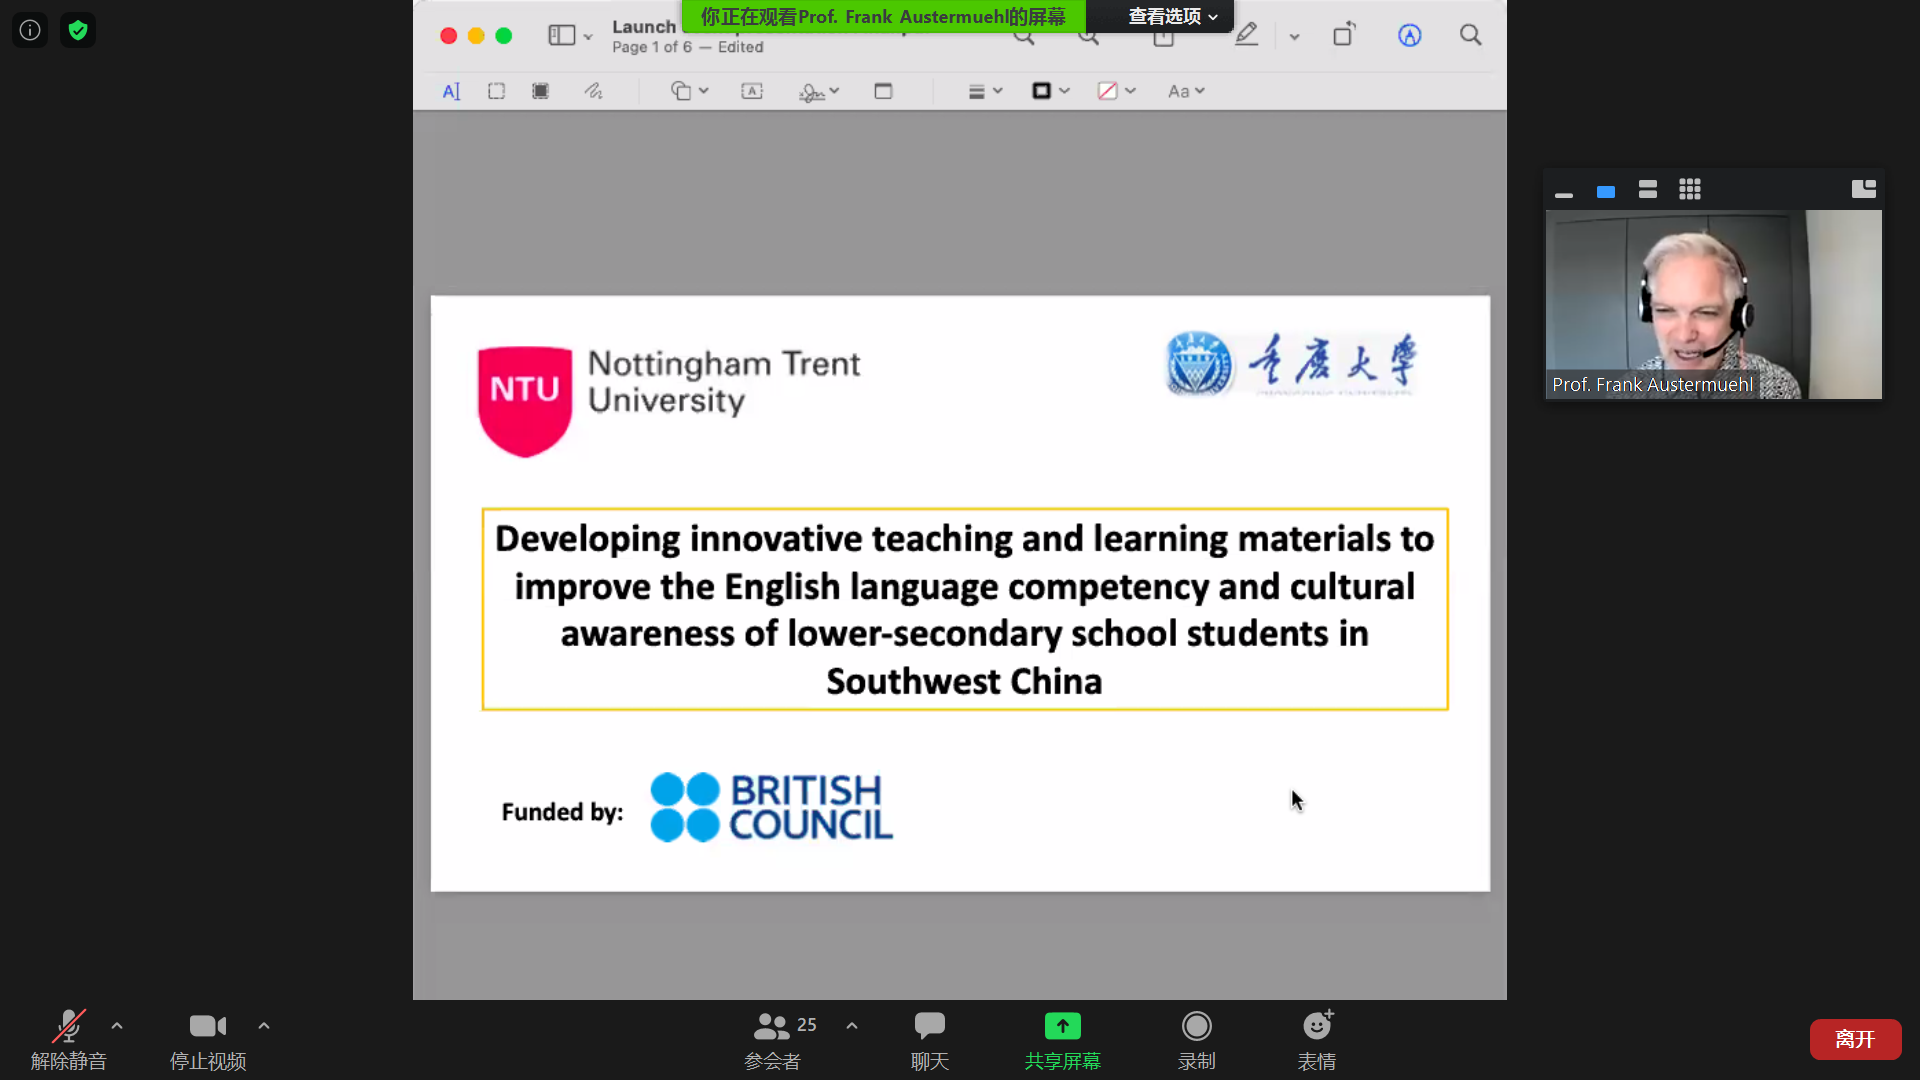
Task: Open the line style dropdown in Preview
Action: click(985, 91)
